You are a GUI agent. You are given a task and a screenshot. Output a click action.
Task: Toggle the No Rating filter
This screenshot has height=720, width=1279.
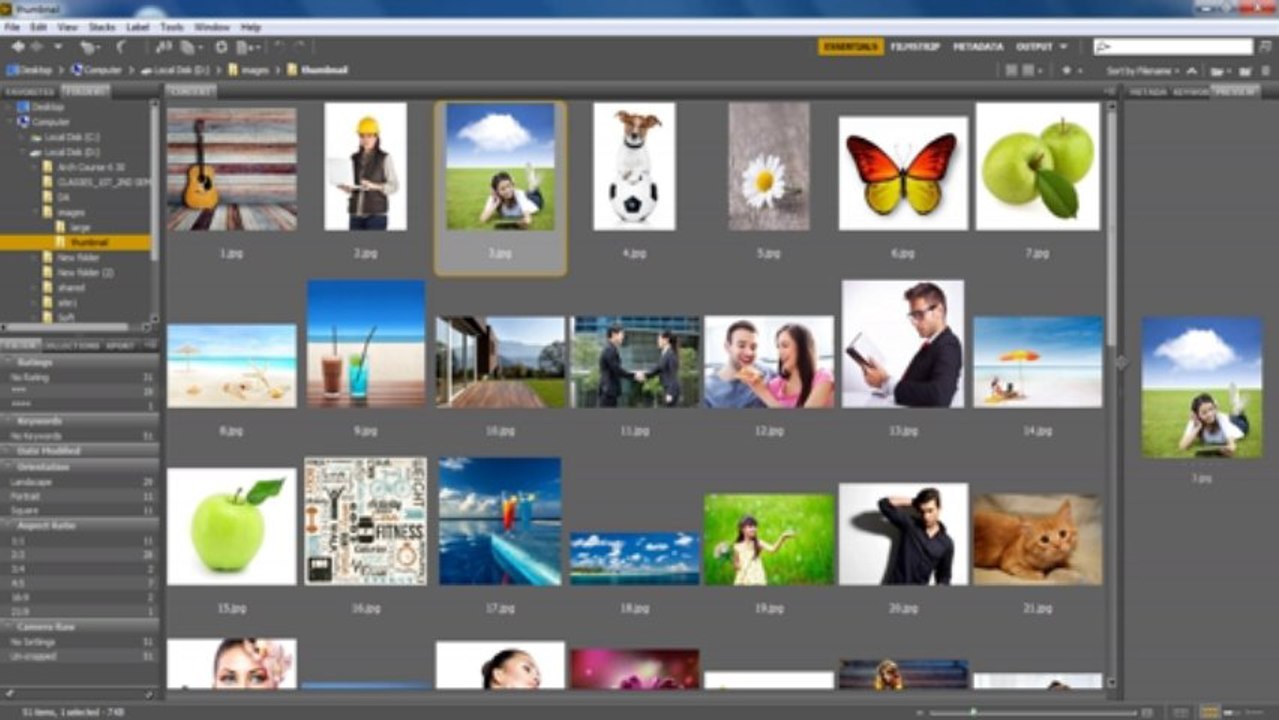80,377
